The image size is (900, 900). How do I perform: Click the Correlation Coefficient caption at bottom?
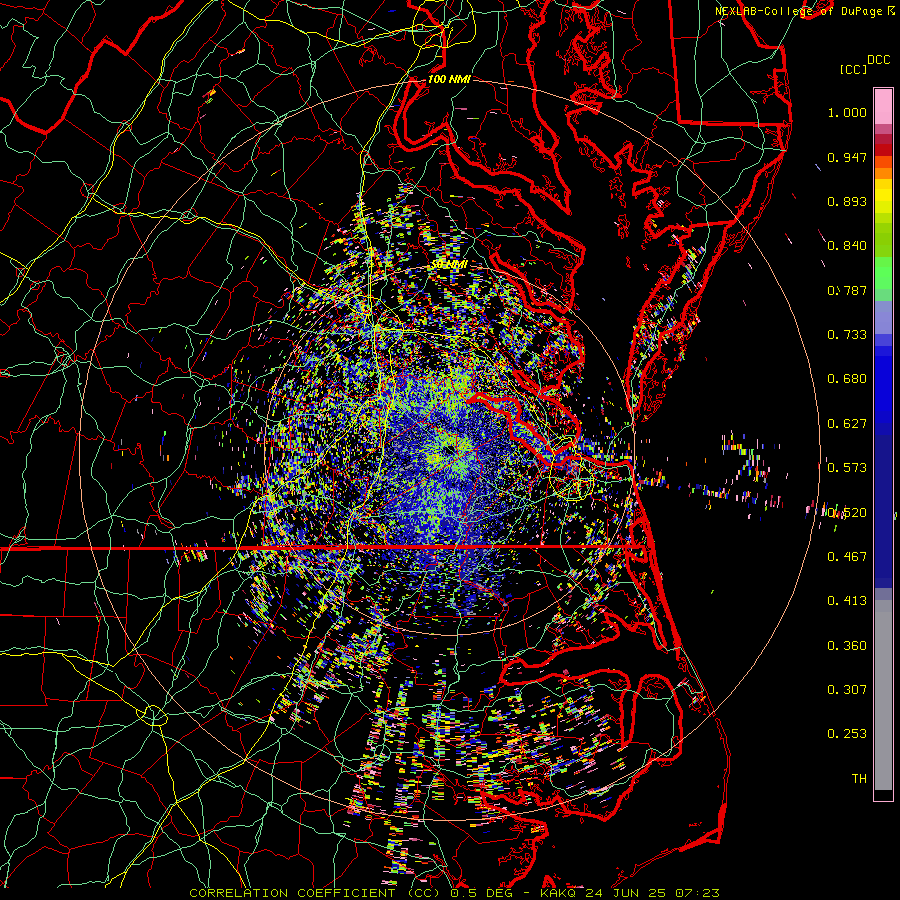[x=454, y=893]
